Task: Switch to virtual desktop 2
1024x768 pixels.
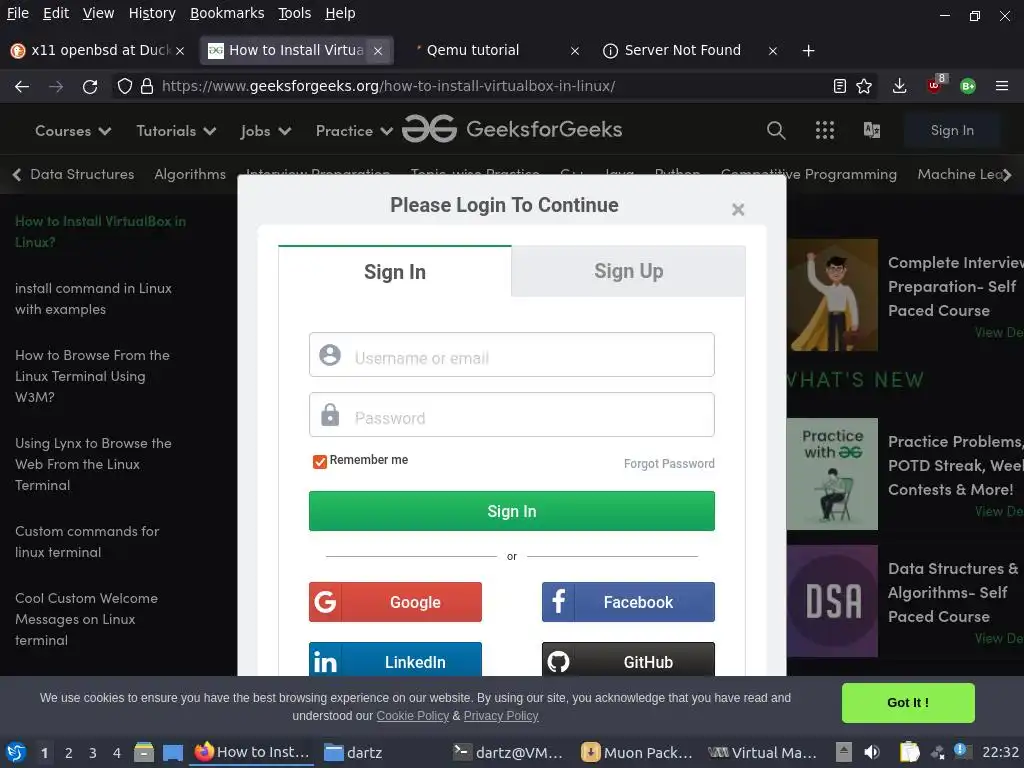Action: point(69,753)
